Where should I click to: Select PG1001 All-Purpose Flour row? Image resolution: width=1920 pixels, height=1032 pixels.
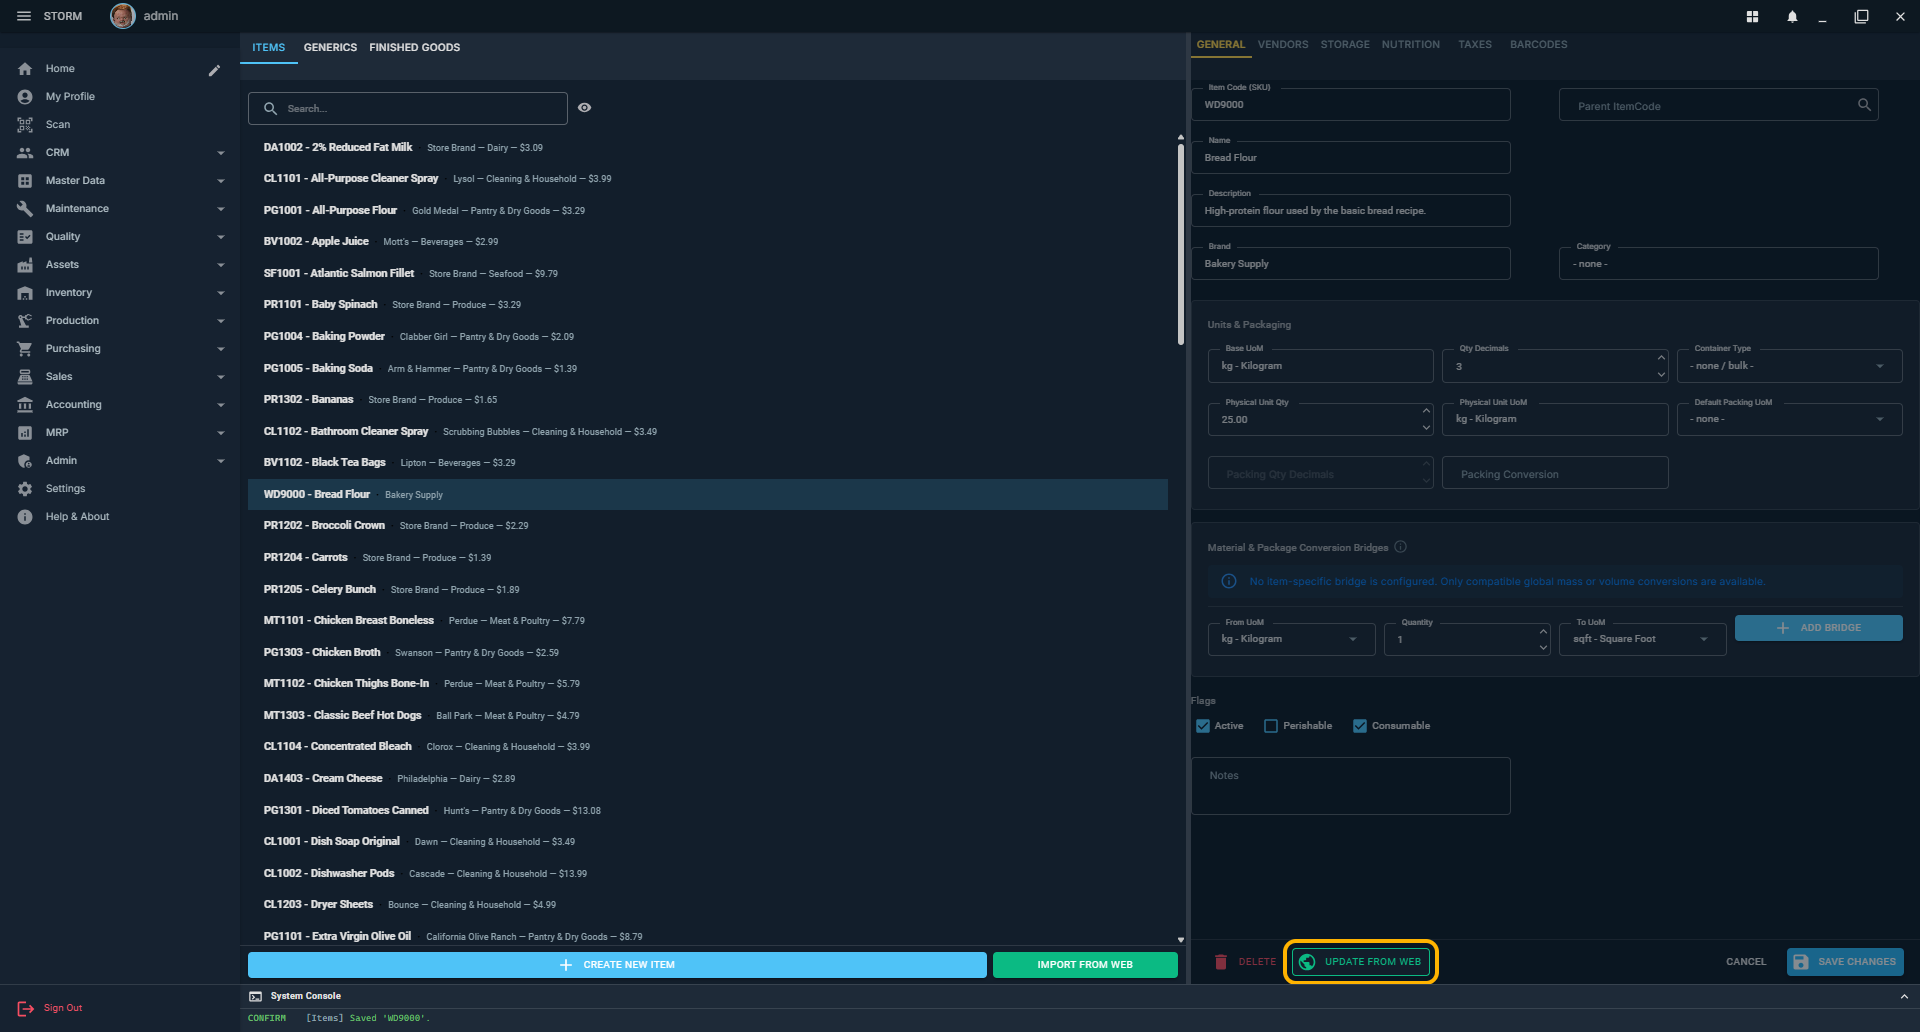(708, 211)
